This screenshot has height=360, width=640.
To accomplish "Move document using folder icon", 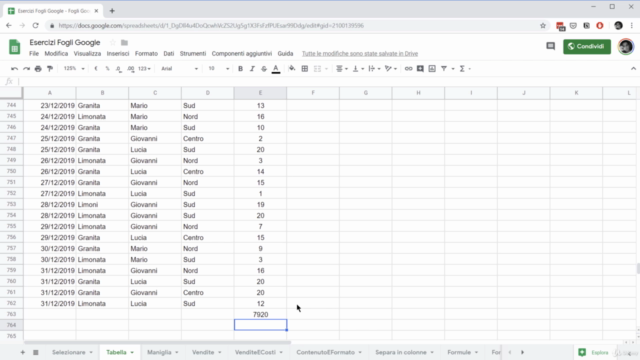I will point(124,42).
